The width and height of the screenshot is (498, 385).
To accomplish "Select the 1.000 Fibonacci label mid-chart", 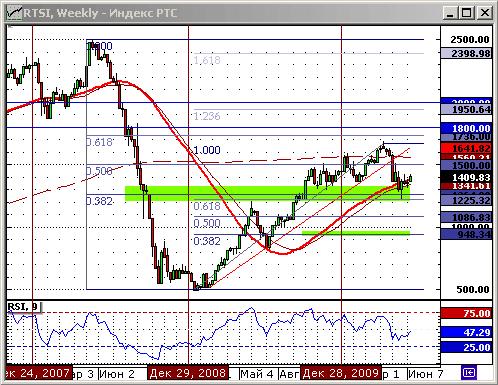I will point(207,150).
